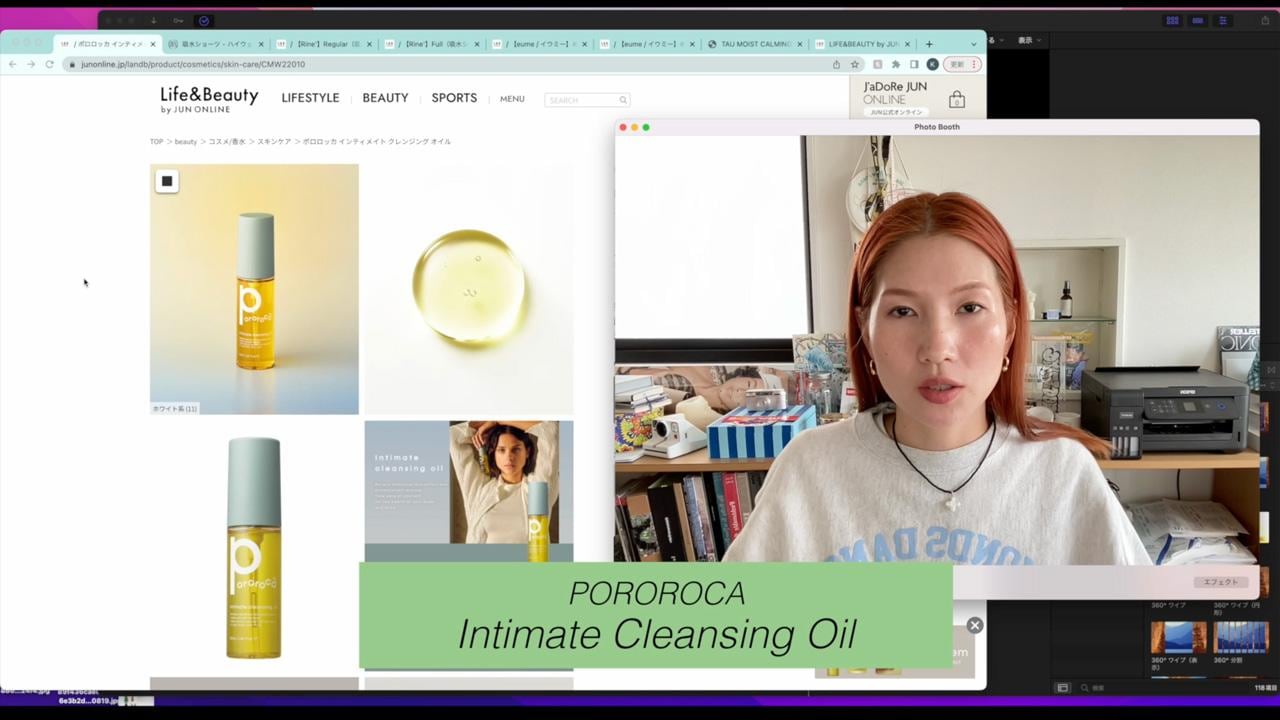
Task: Open the BEAUTY navigation menu item
Action: (385, 98)
